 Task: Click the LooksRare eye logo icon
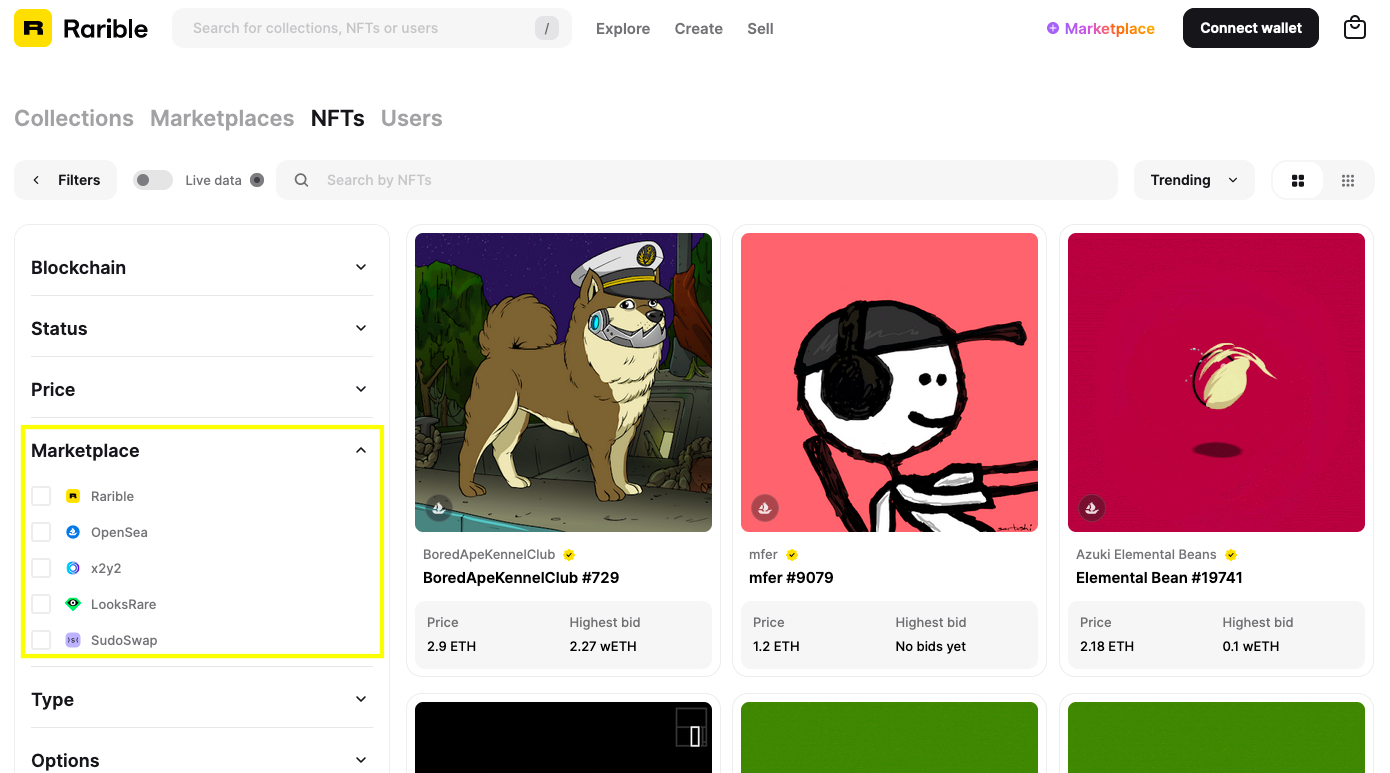pos(73,604)
